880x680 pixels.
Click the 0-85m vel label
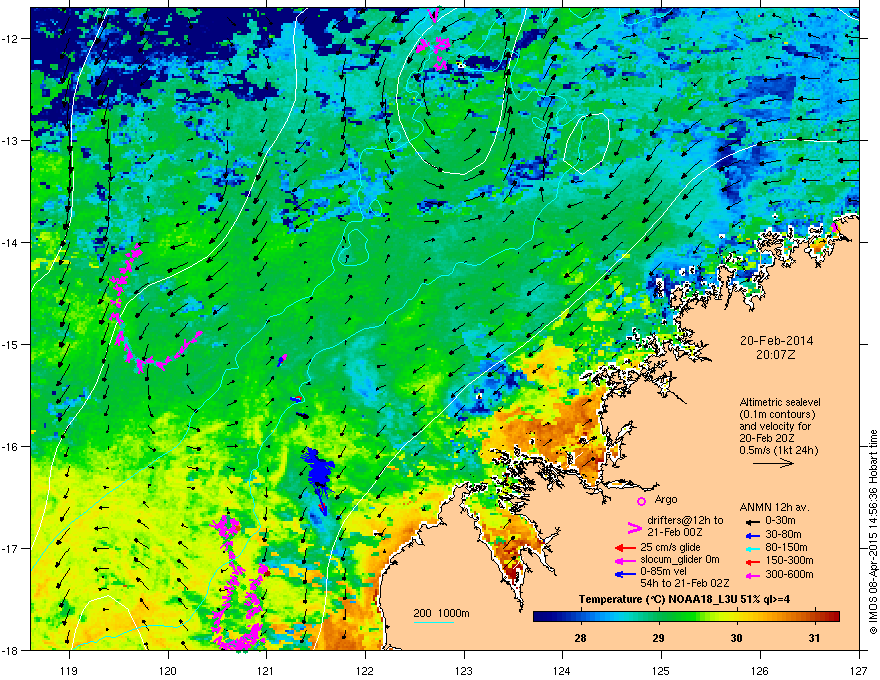(x=664, y=572)
